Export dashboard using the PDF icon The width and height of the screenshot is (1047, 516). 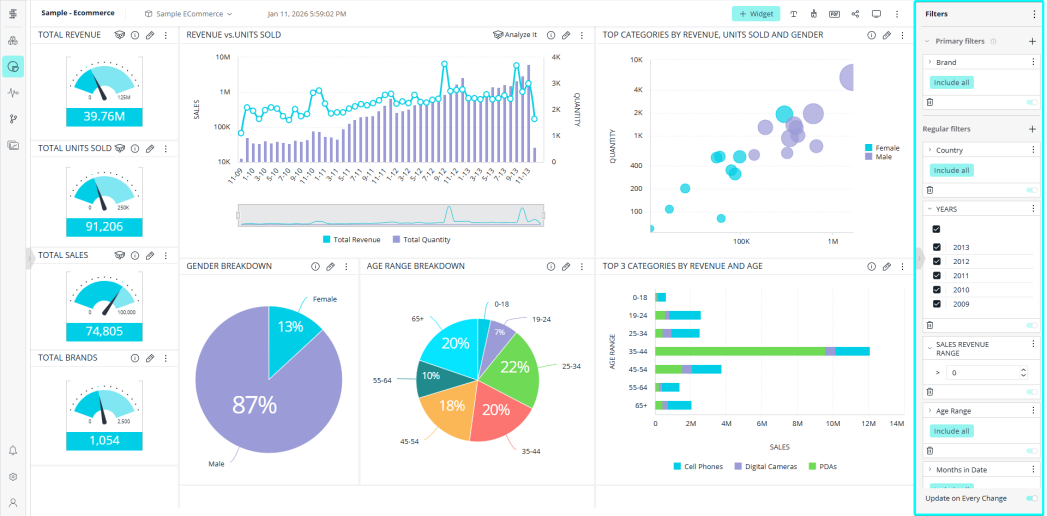(834, 14)
